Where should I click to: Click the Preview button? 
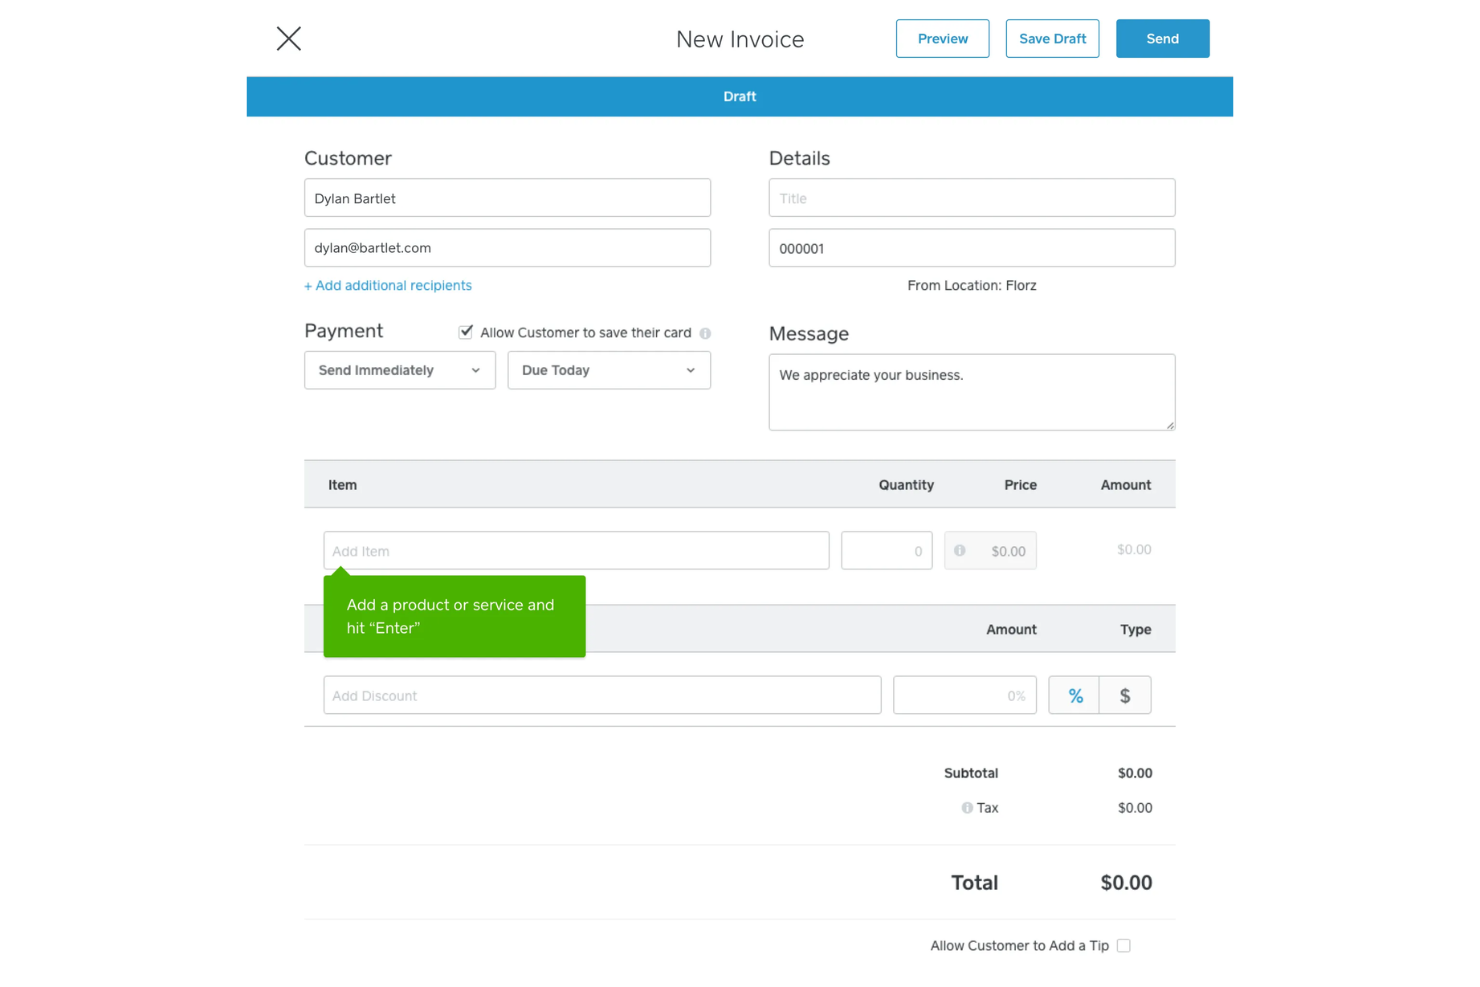(942, 38)
